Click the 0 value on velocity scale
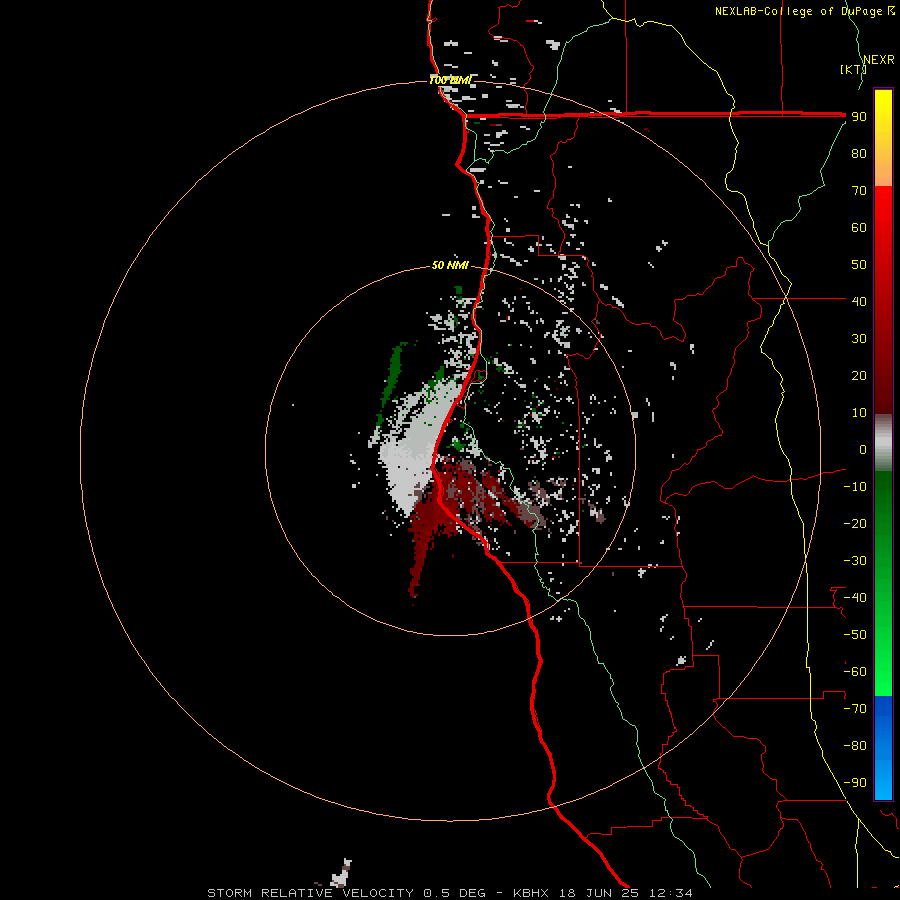 tap(862, 449)
